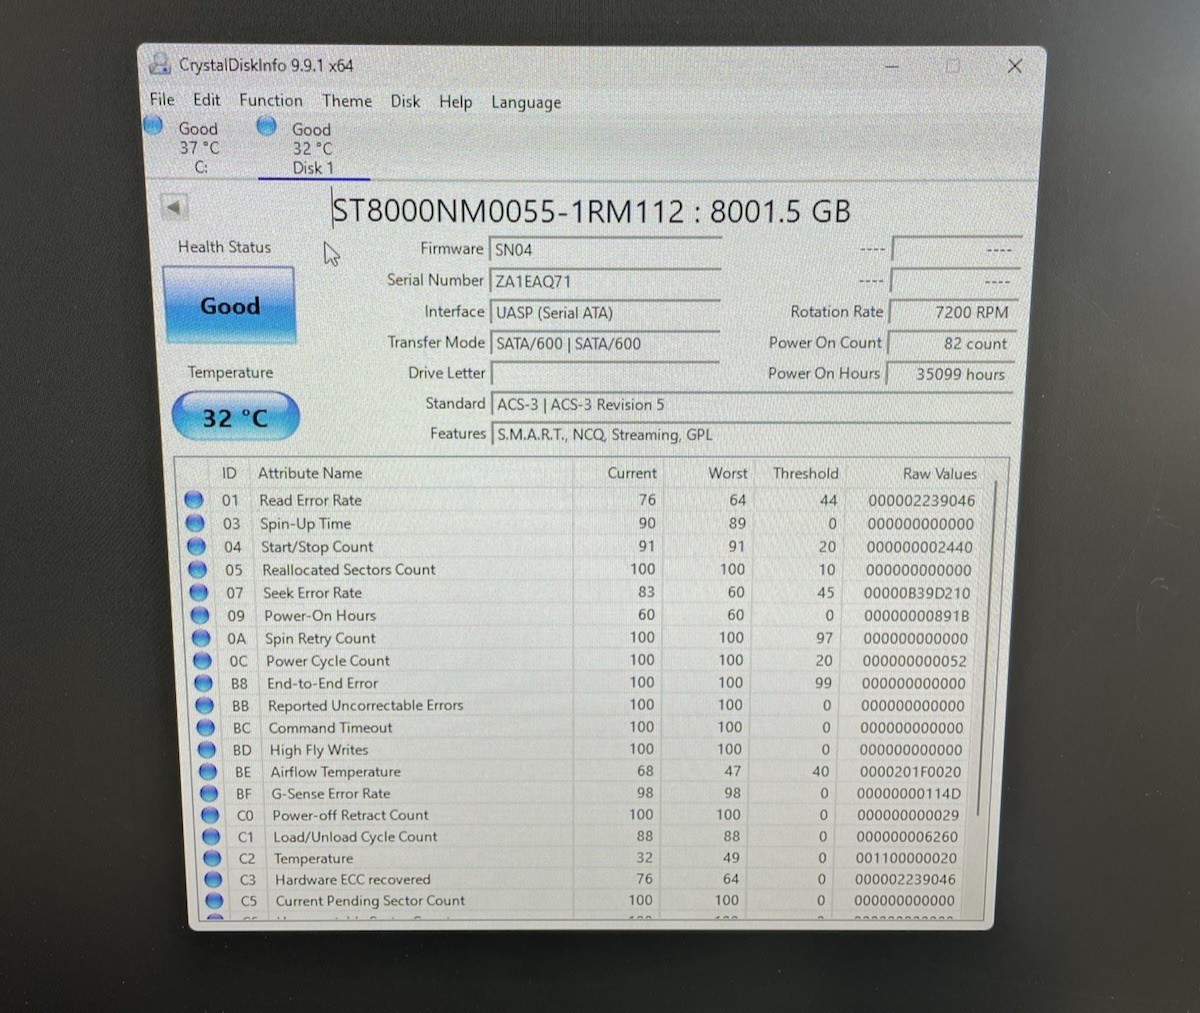Click the status icon for End-to-End Error
1200x1013 pixels.
(x=204, y=683)
